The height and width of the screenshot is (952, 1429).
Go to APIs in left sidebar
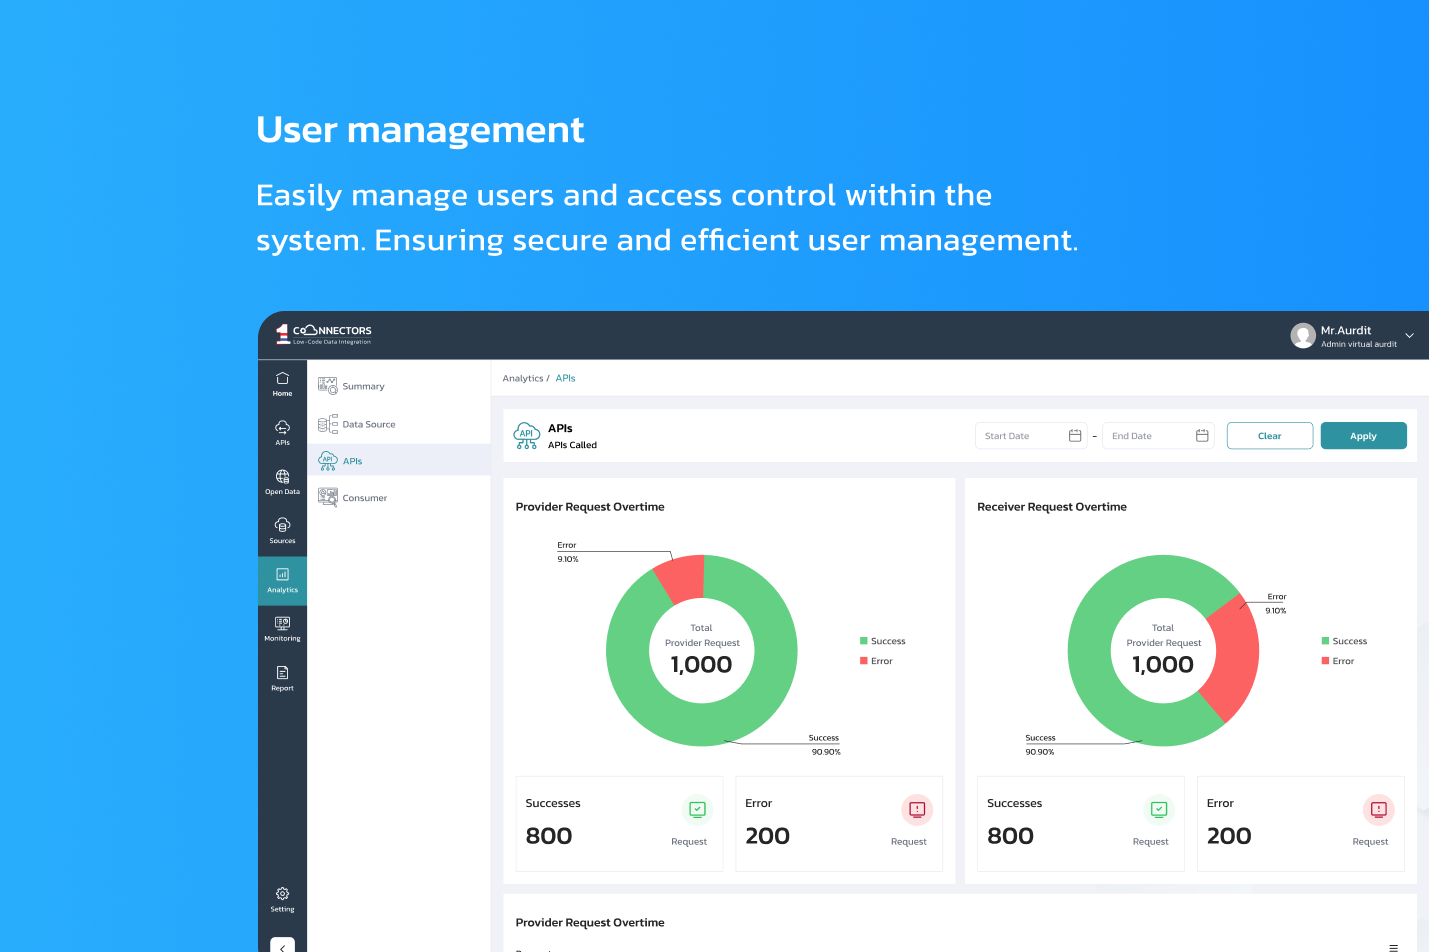click(282, 432)
